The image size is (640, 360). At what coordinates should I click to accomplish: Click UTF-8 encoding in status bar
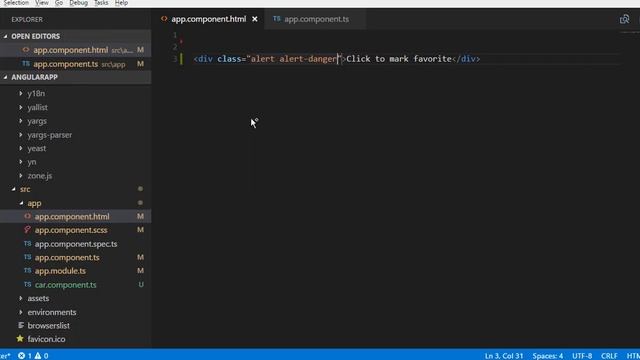pyautogui.click(x=582, y=356)
